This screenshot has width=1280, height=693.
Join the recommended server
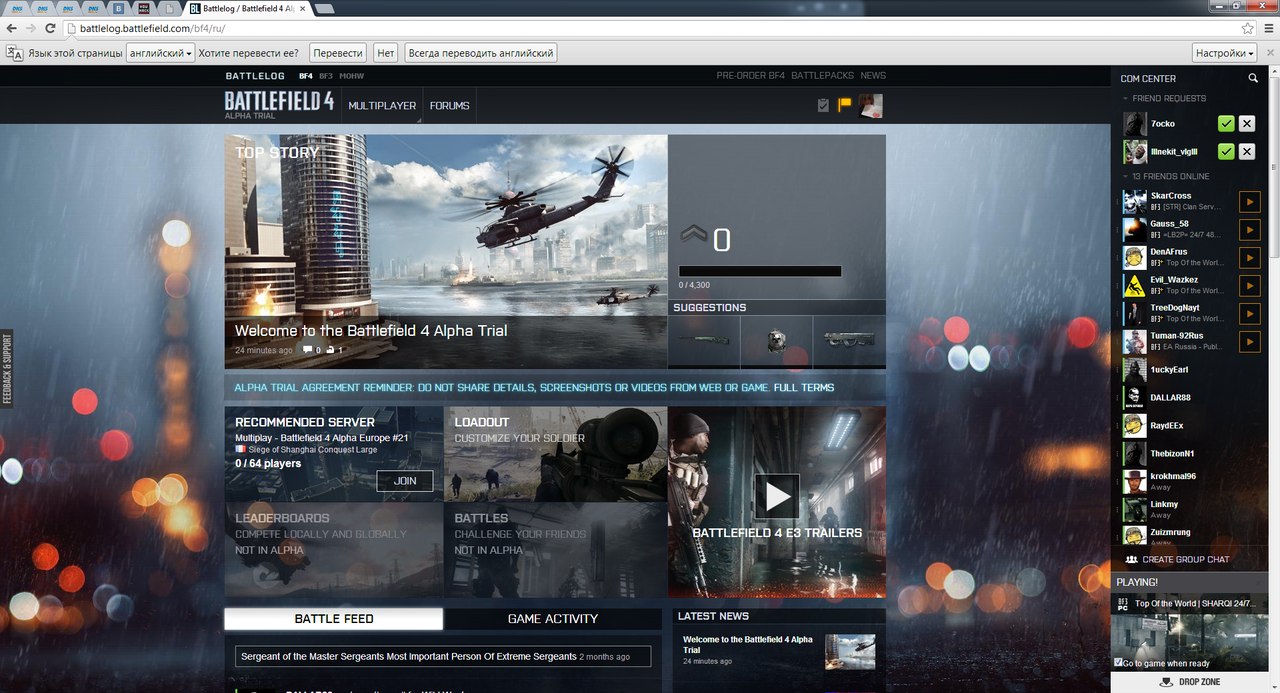pyautogui.click(x=405, y=481)
